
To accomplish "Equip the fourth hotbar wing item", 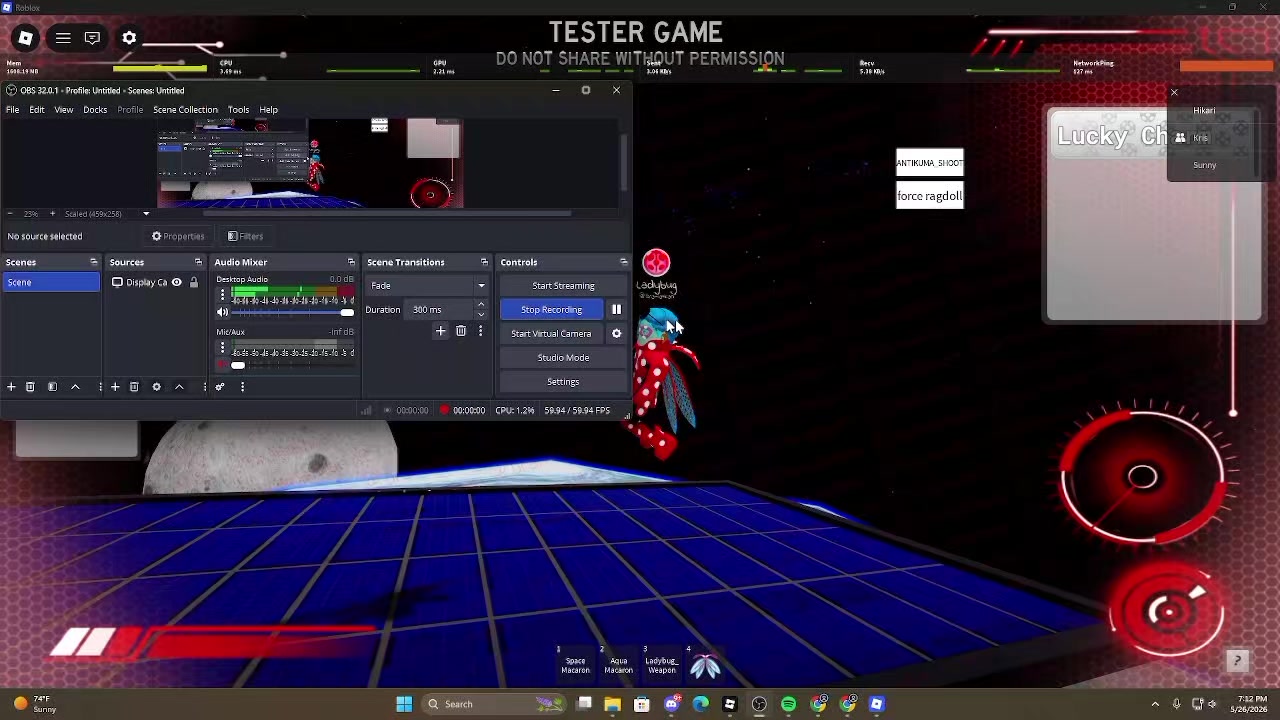I will pyautogui.click(x=705, y=665).
